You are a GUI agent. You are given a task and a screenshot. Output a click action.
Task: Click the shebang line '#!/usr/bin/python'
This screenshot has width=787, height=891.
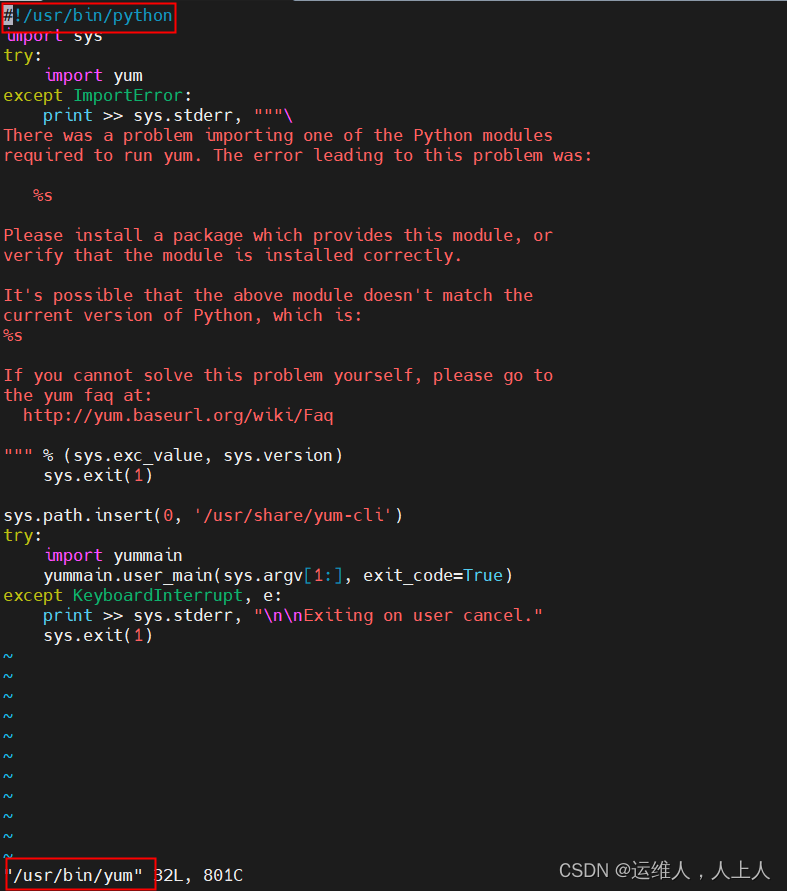click(x=88, y=15)
